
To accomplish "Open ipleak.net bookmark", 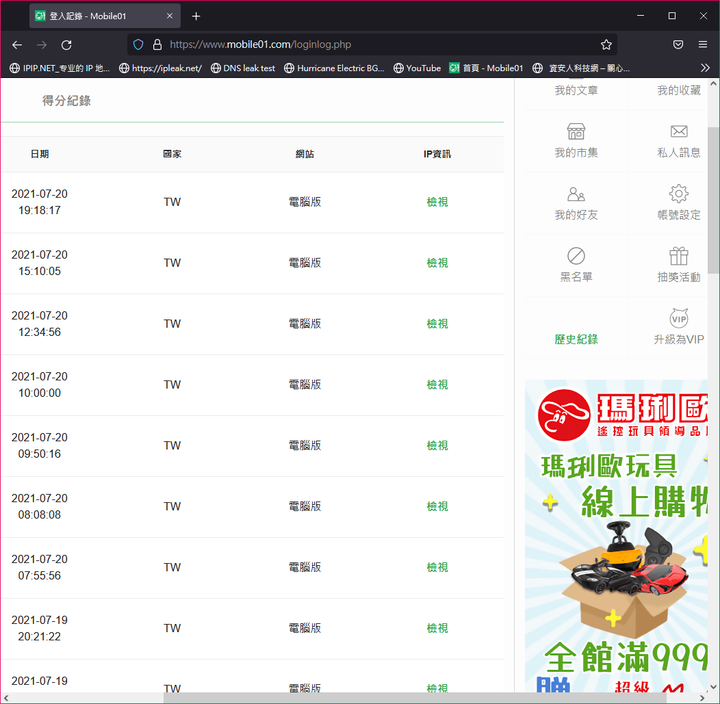I will pyautogui.click(x=160, y=68).
